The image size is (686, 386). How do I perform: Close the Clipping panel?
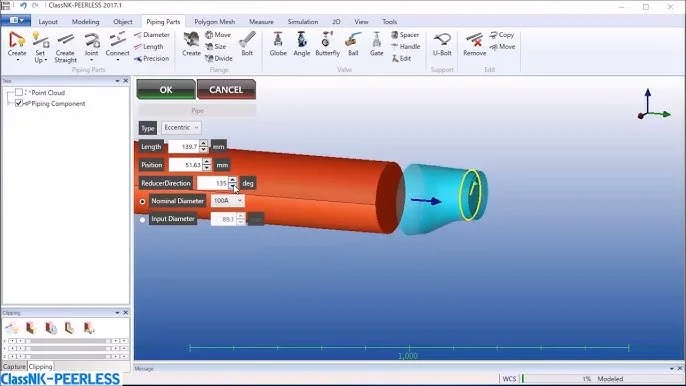click(x=126, y=312)
